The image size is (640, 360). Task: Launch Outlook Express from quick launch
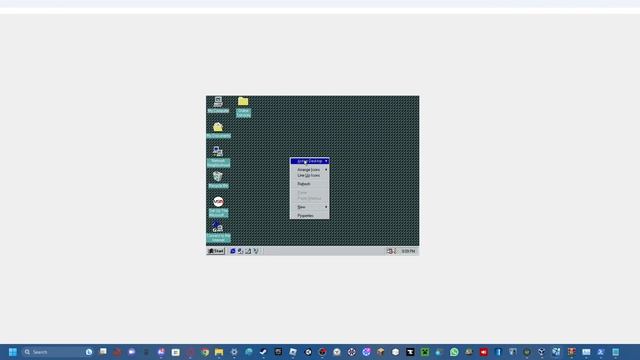pyautogui.click(x=240, y=251)
